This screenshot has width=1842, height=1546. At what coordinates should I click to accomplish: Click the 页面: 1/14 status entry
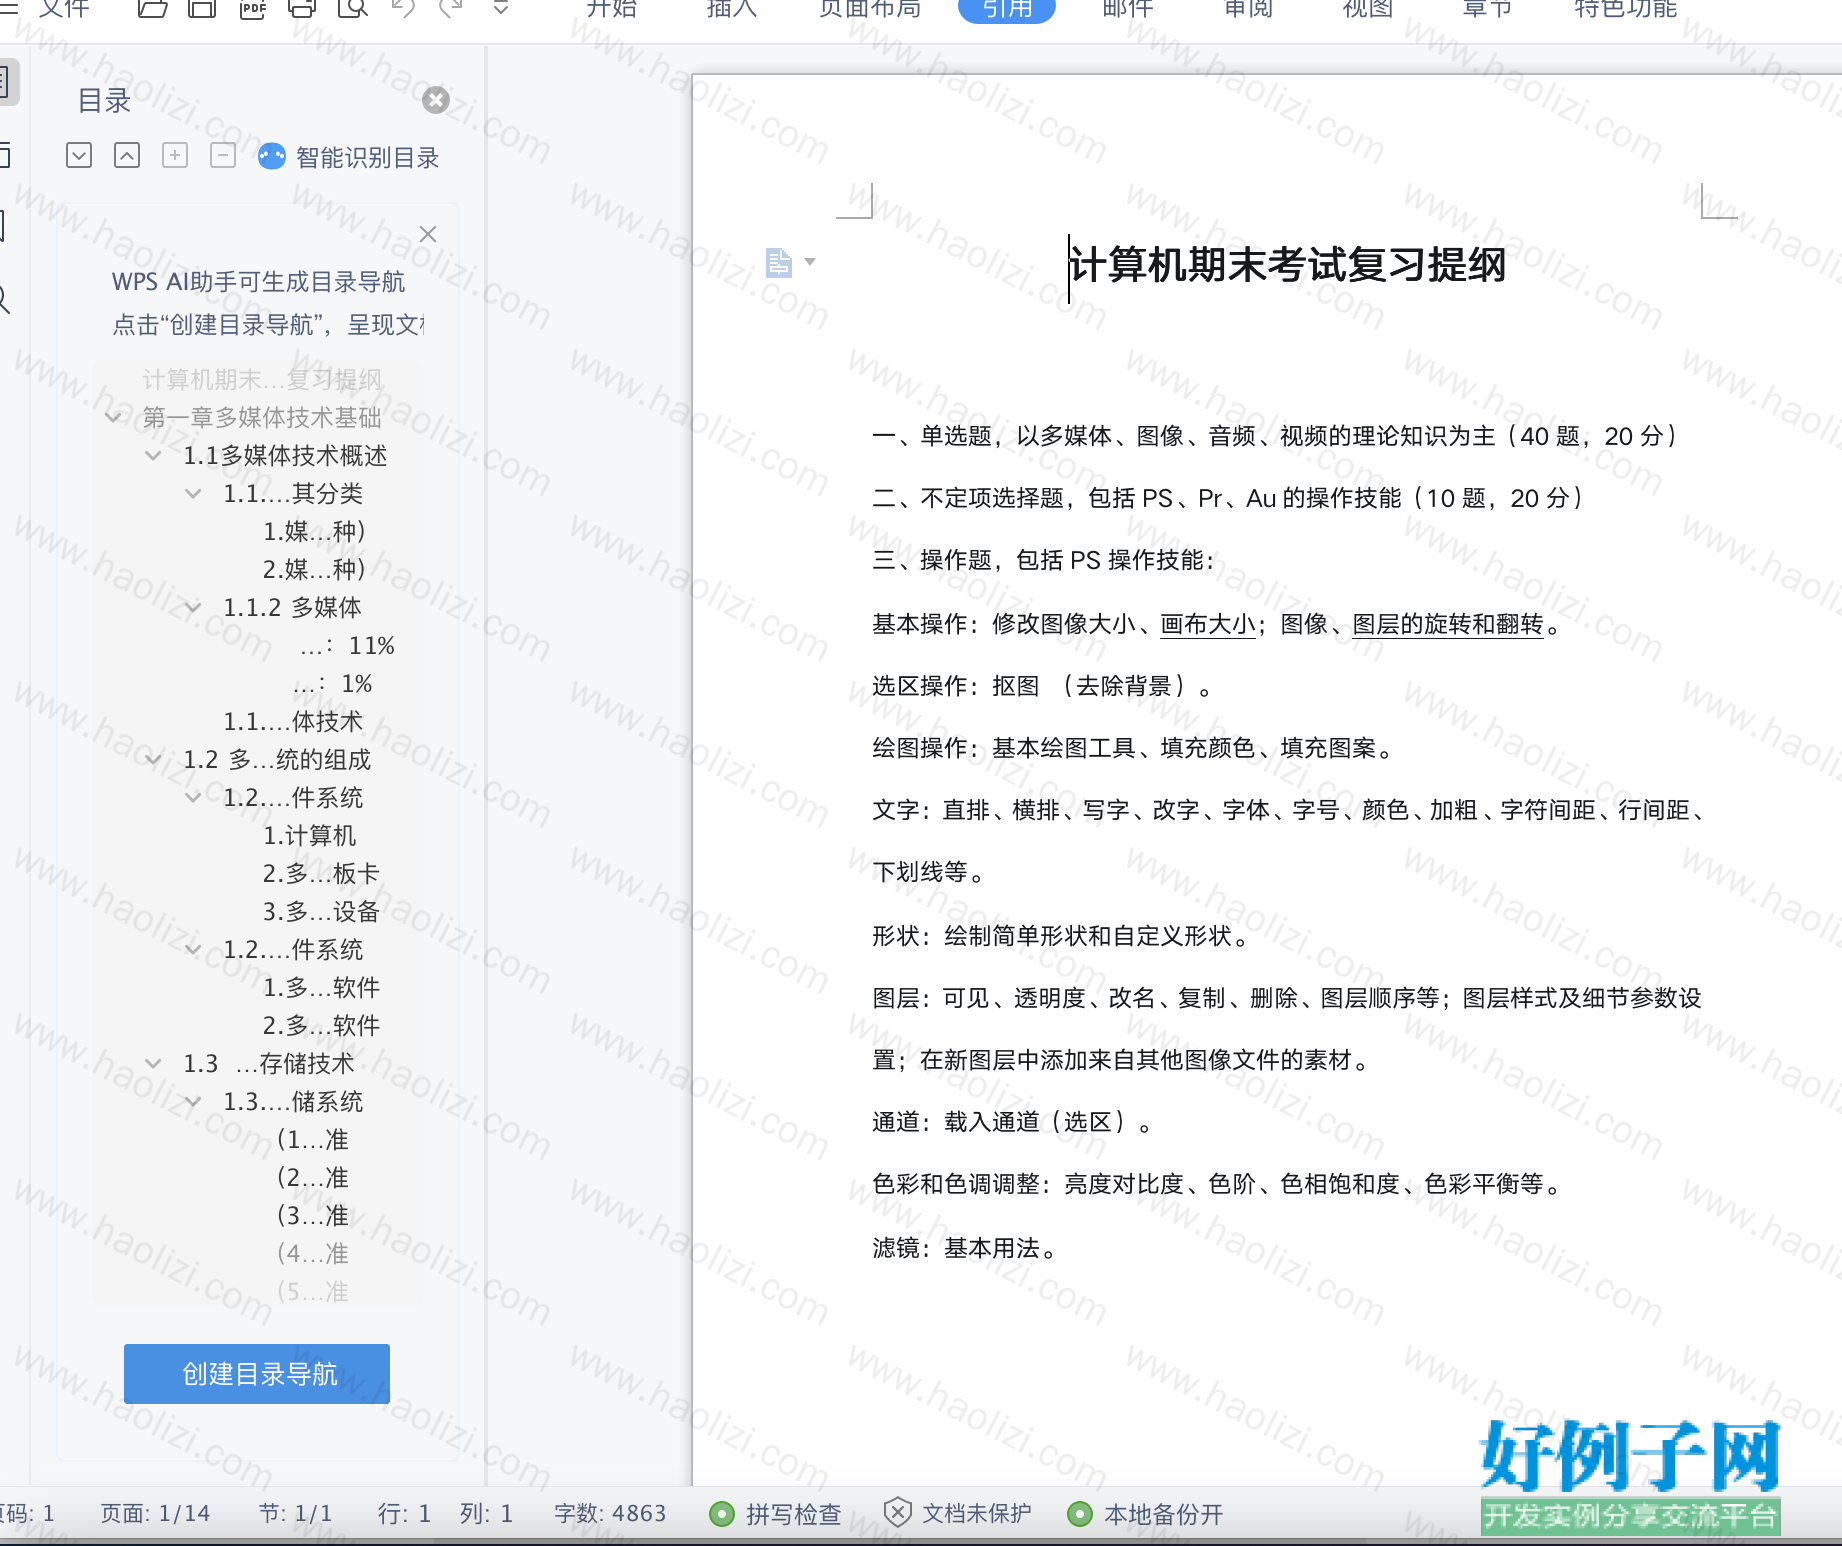[155, 1513]
